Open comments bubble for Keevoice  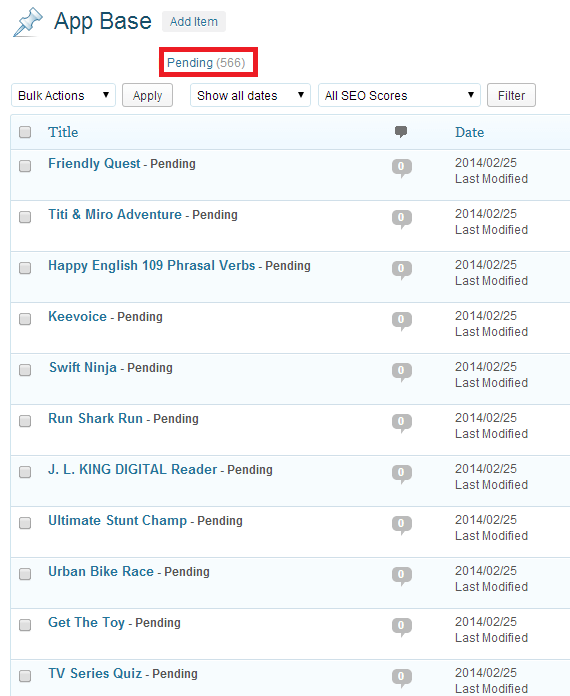coord(402,321)
